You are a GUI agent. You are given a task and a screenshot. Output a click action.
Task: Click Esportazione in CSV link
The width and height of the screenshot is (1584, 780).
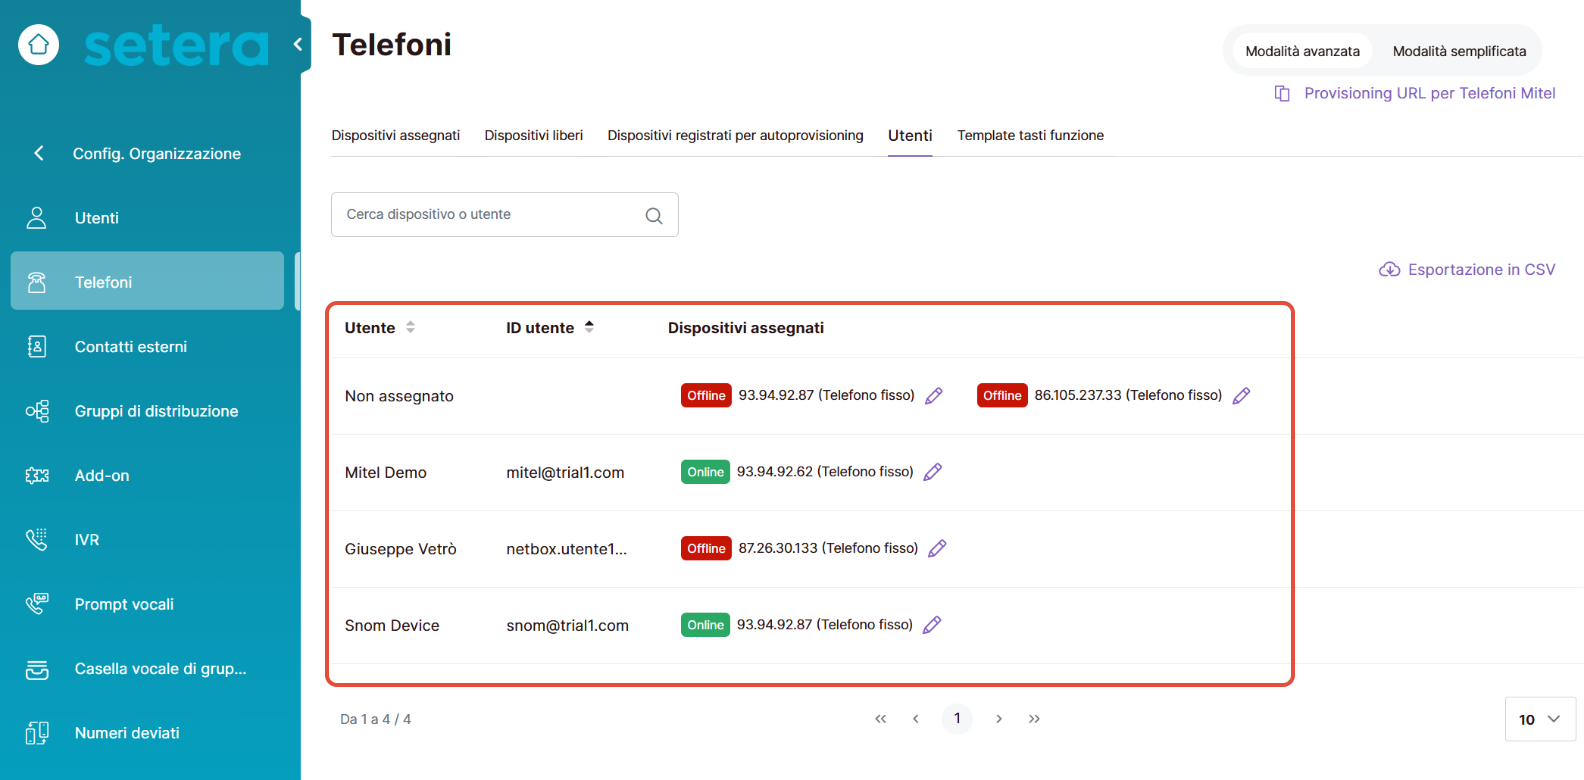coord(1467,270)
